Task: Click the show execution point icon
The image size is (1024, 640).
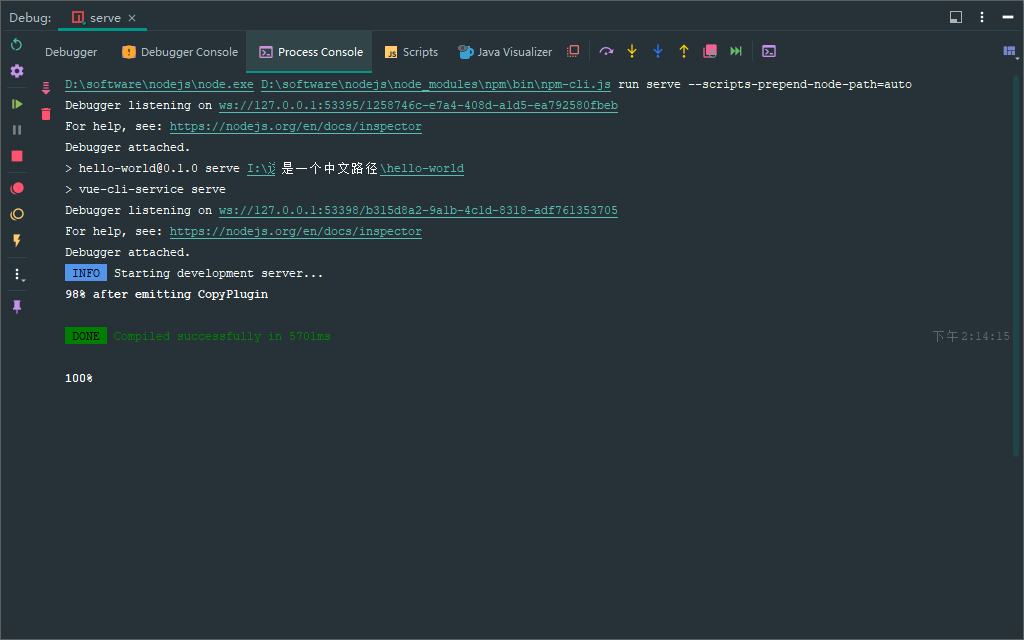Action: click(x=573, y=52)
